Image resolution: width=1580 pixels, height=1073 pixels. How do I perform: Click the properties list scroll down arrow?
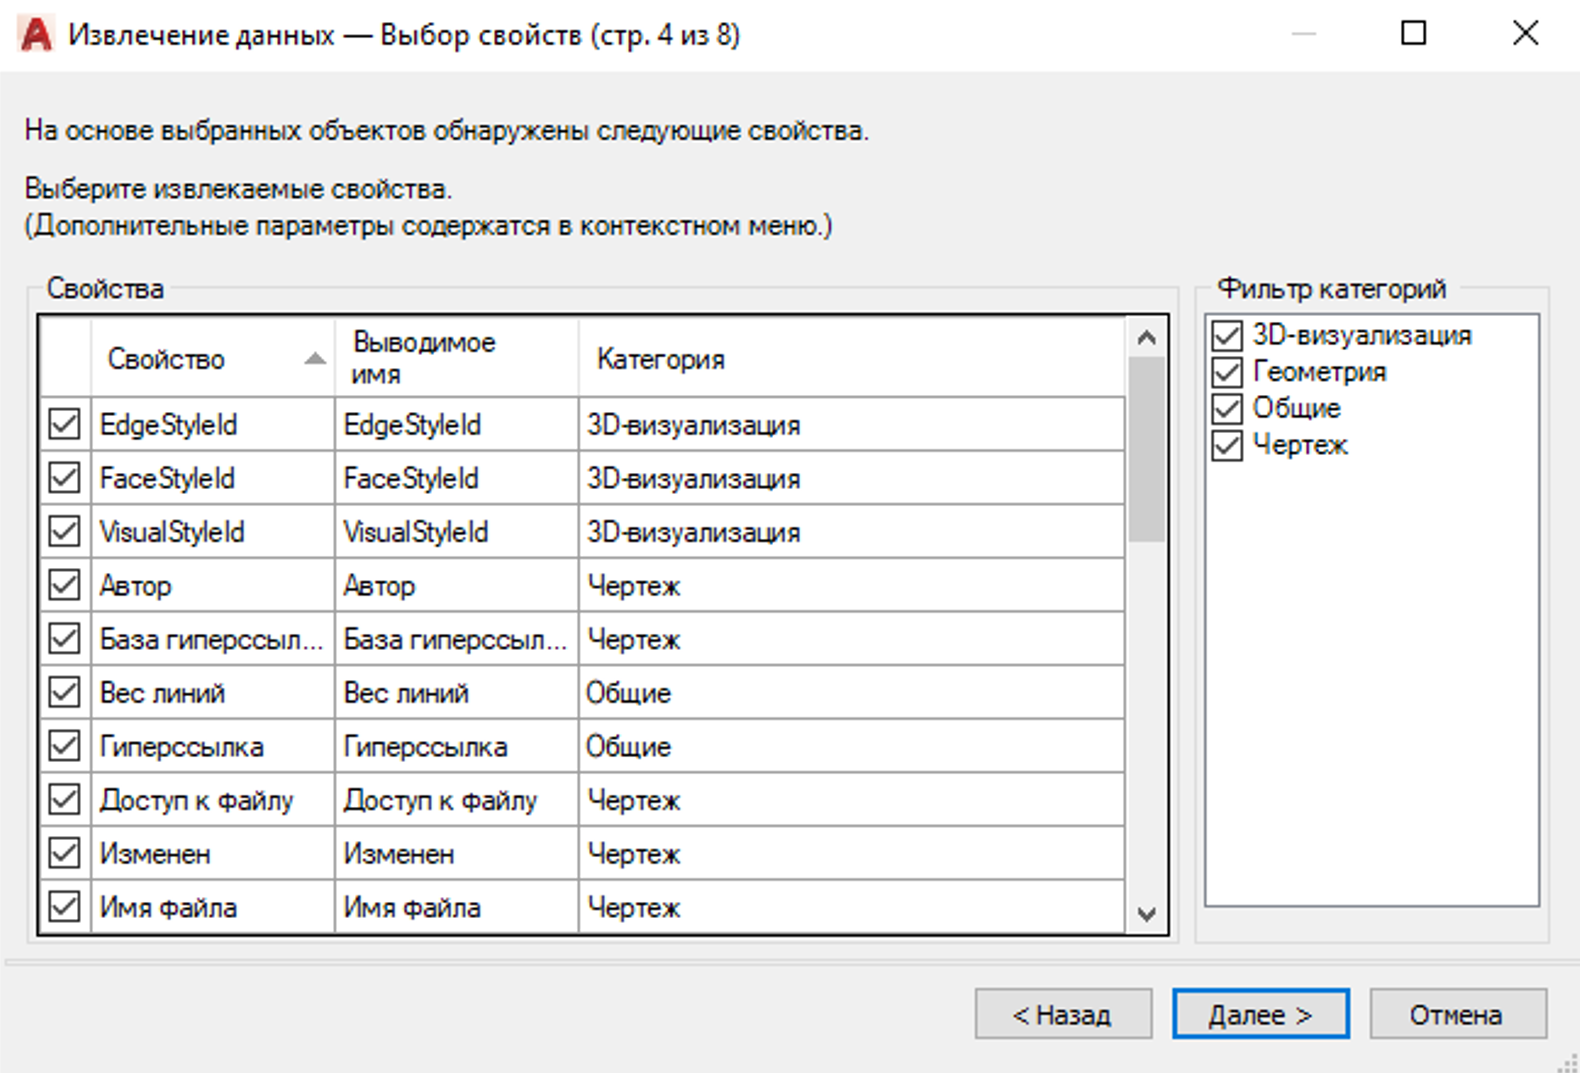(1147, 914)
